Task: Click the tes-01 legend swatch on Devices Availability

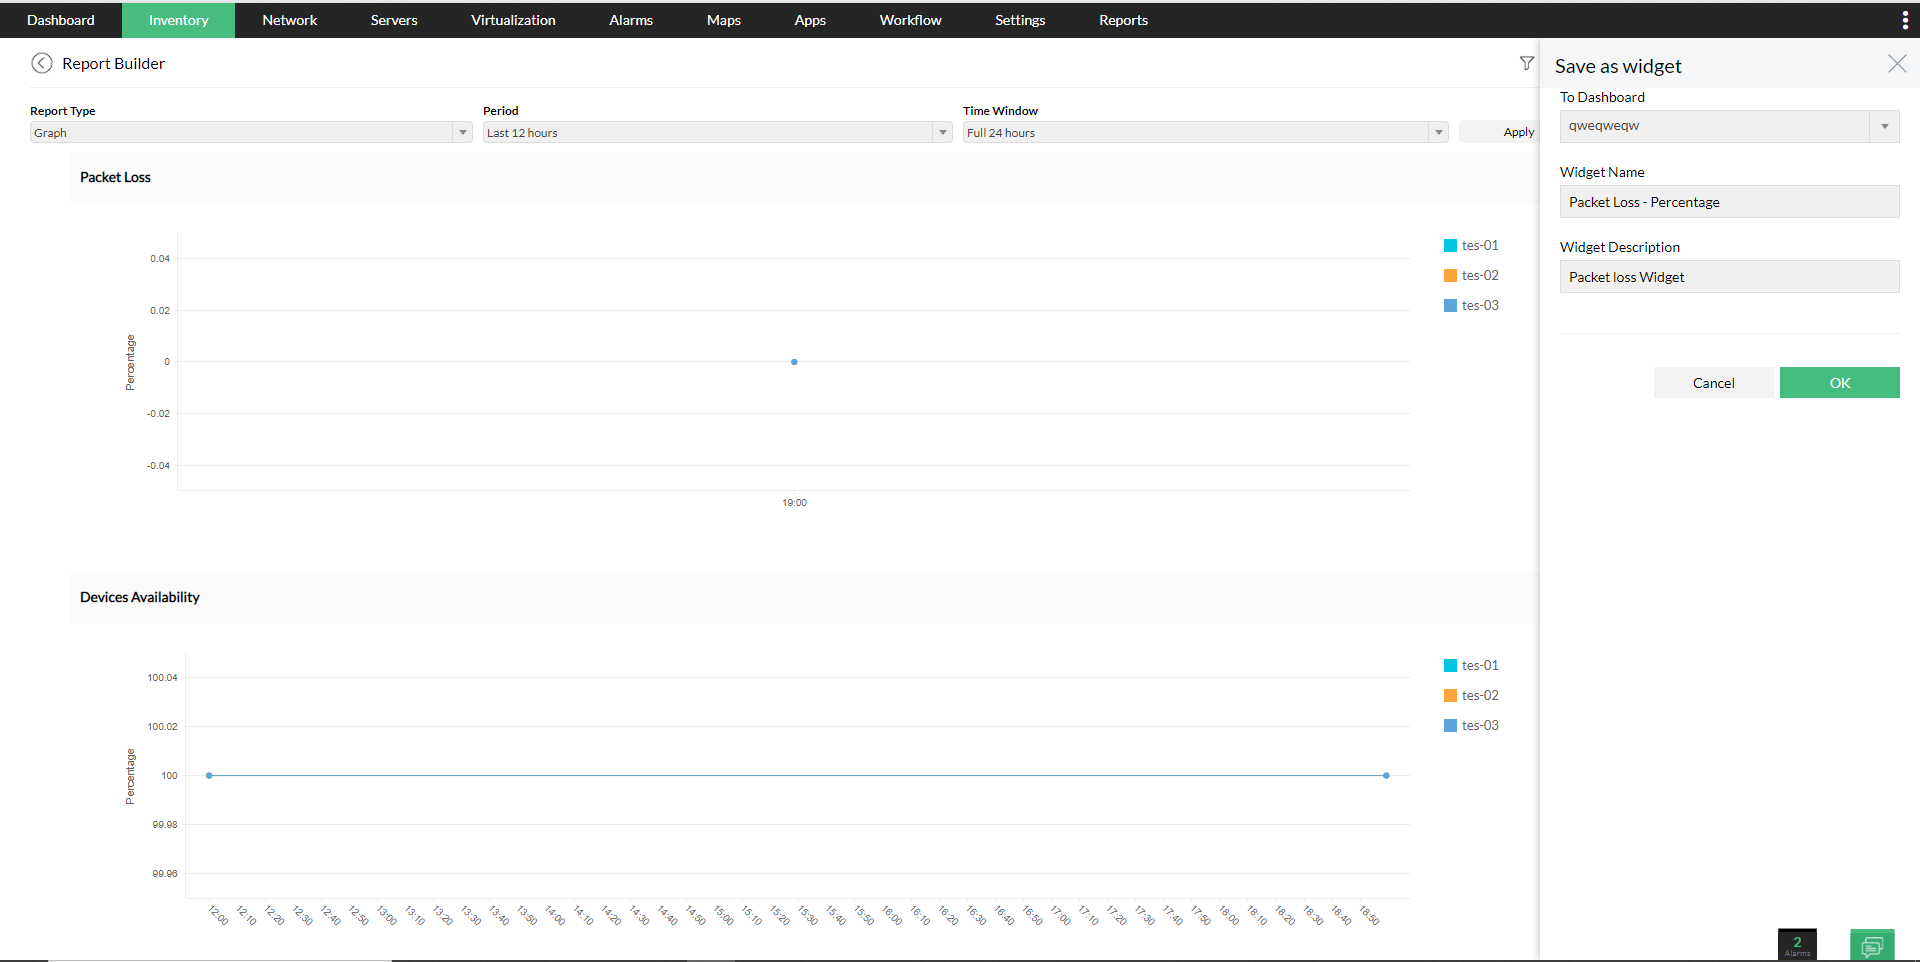Action: click(x=1450, y=664)
